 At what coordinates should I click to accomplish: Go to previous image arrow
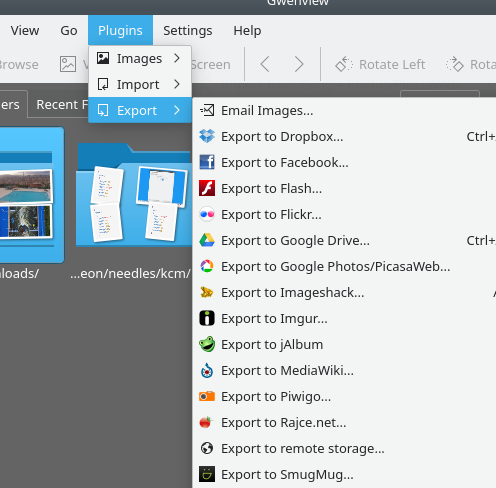tap(265, 64)
